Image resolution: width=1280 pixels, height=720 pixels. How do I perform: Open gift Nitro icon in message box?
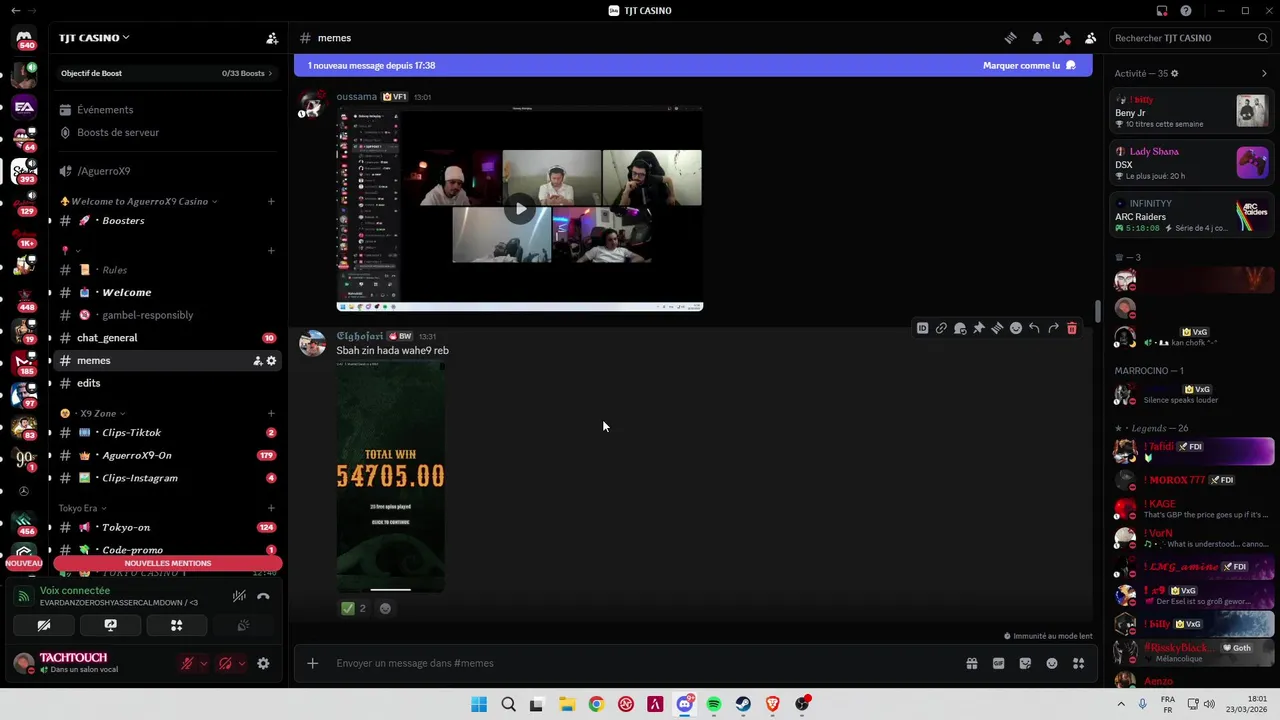(971, 663)
